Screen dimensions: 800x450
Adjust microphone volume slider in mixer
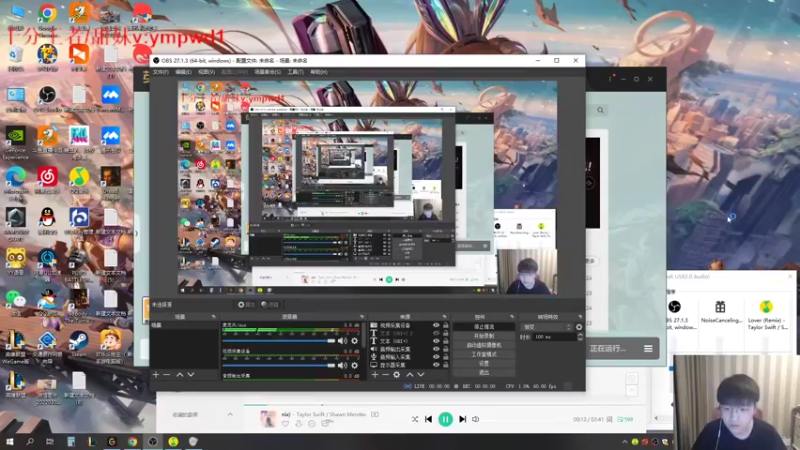[279, 341]
